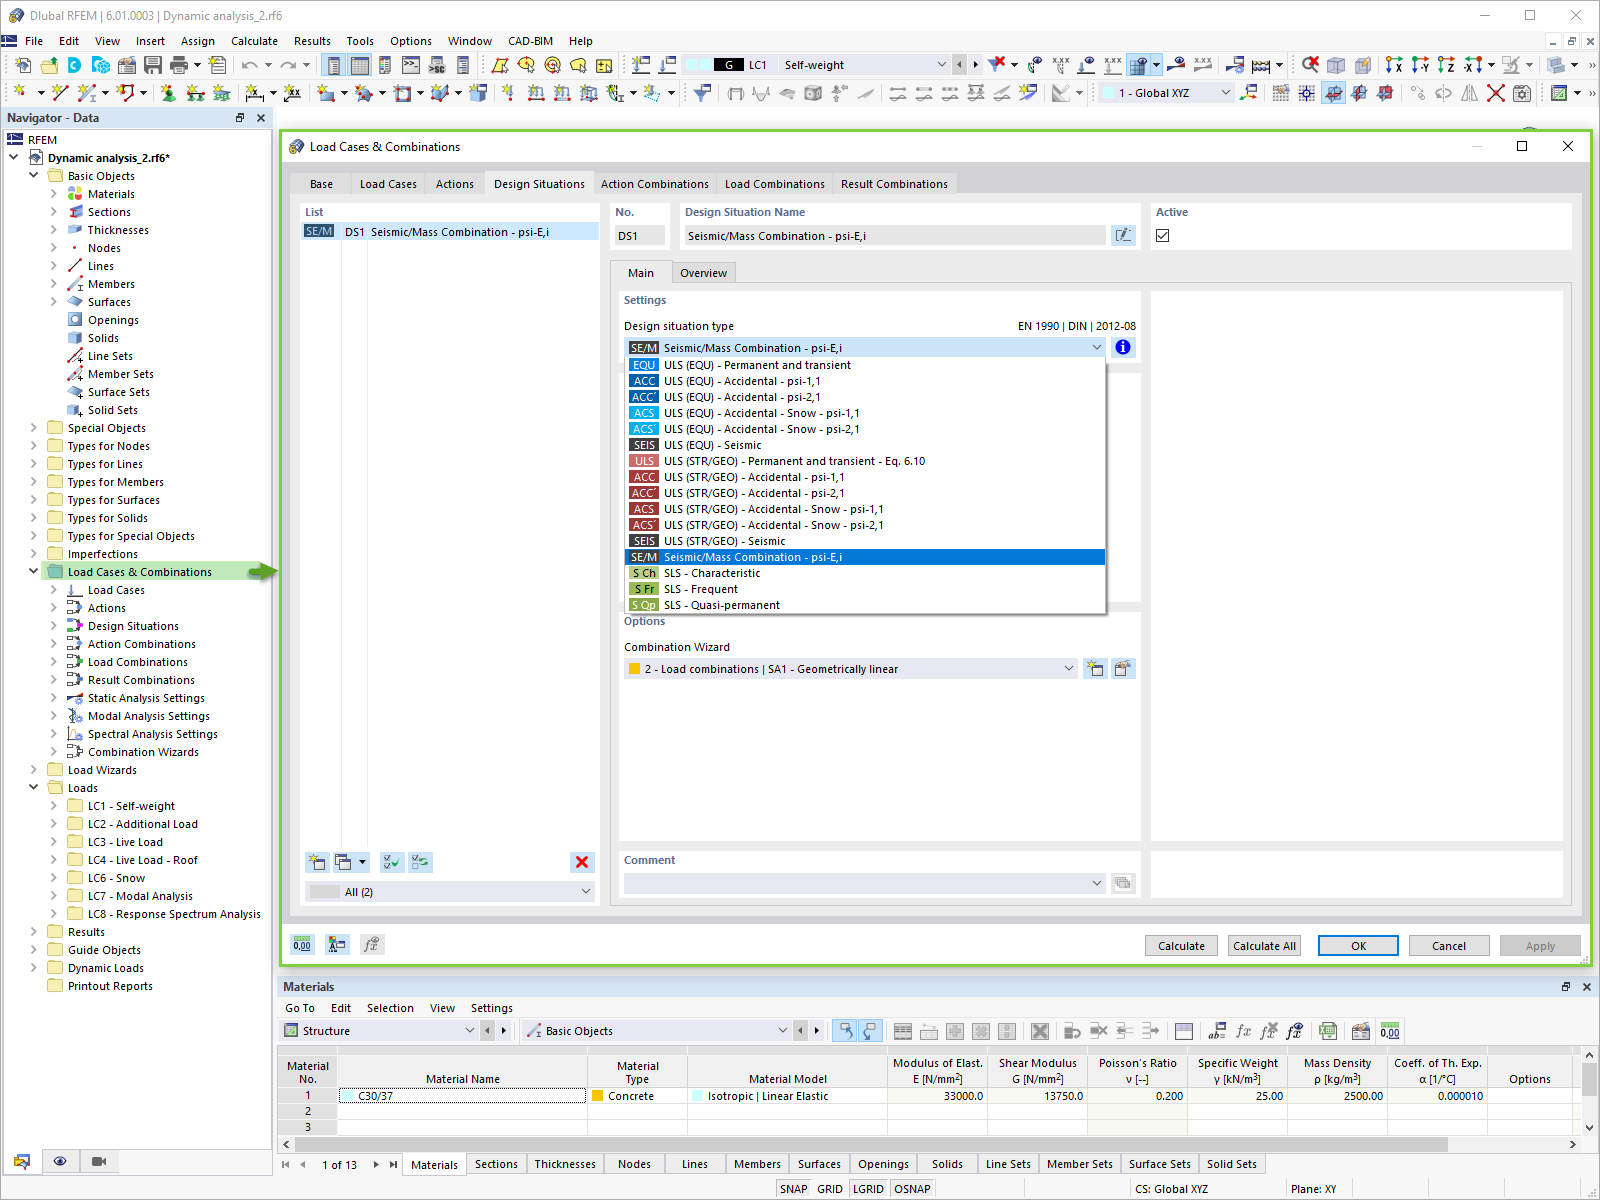This screenshot has height=1200, width=1600.
Task: Open the Calculate menu
Action: pos(254,41)
